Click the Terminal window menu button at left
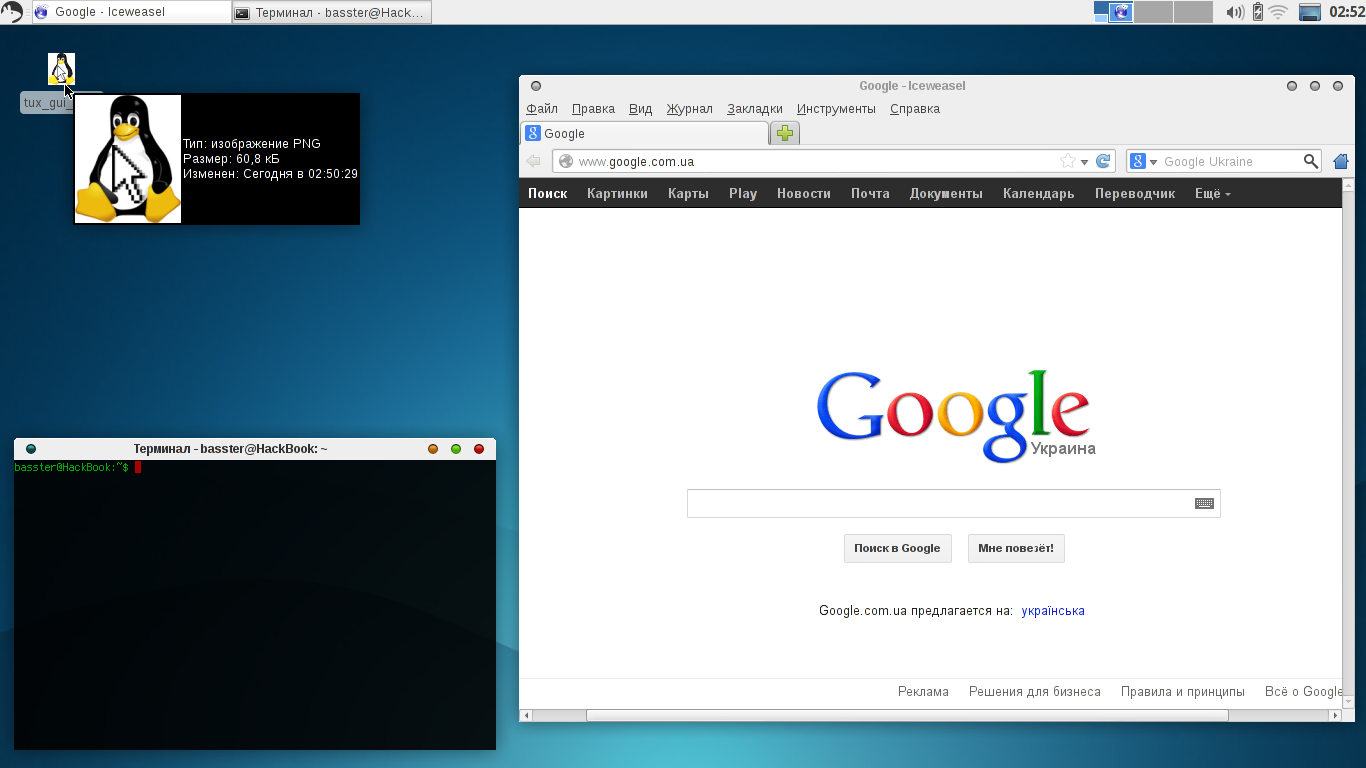The height and width of the screenshot is (768, 1366). 31,449
